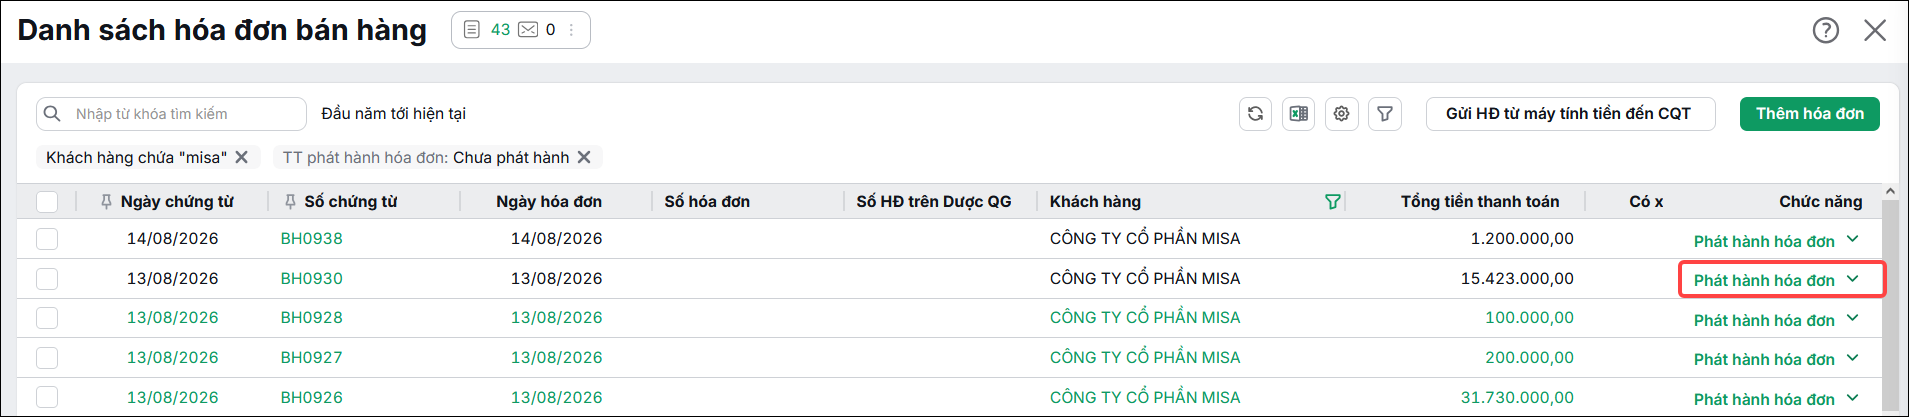Open the filter funnel icon in toolbar
Viewport: 1909px width, 417px height.
pyautogui.click(x=1385, y=114)
